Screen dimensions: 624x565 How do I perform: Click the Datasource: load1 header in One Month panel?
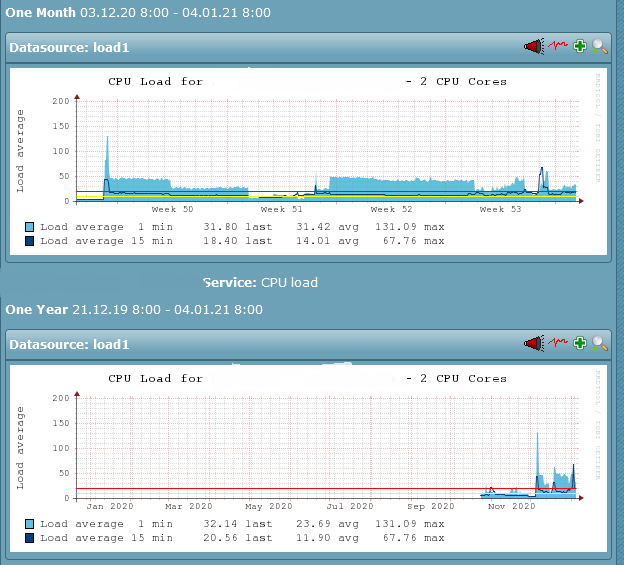70,47
